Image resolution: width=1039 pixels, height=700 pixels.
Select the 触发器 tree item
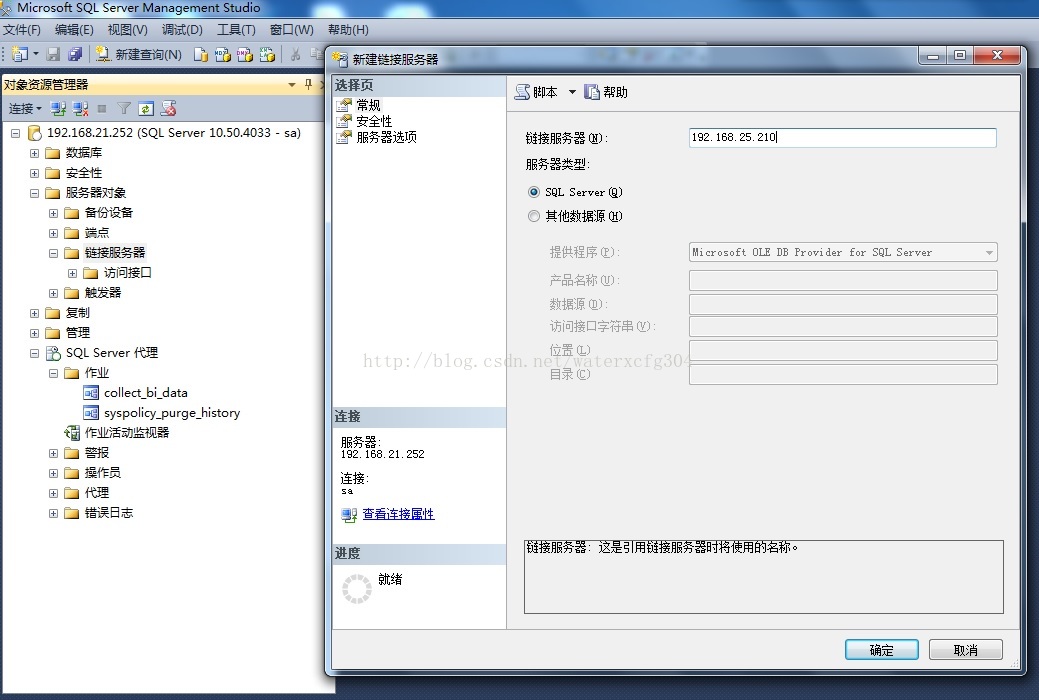click(x=103, y=292)
